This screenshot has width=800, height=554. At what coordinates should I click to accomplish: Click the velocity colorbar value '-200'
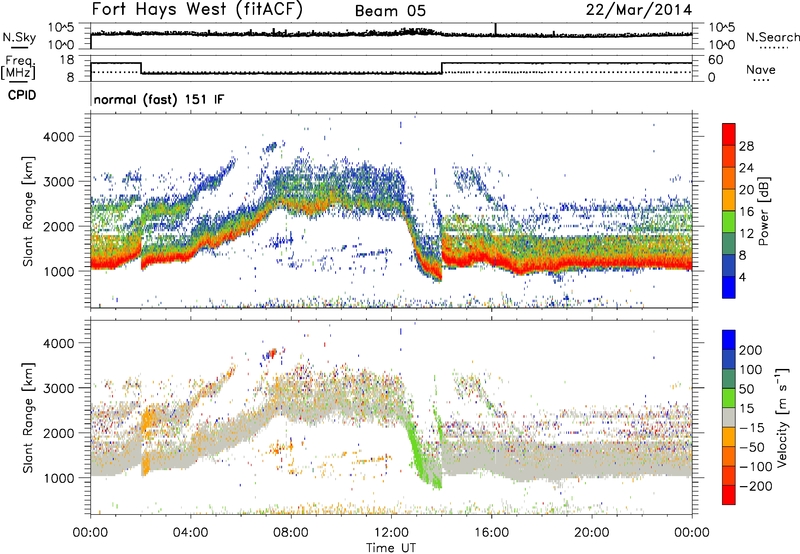pyautogui.click(x=756, y=486)
